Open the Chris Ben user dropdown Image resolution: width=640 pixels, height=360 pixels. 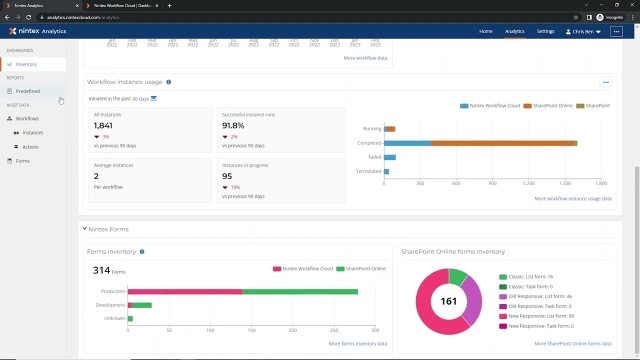coord(583,31)
